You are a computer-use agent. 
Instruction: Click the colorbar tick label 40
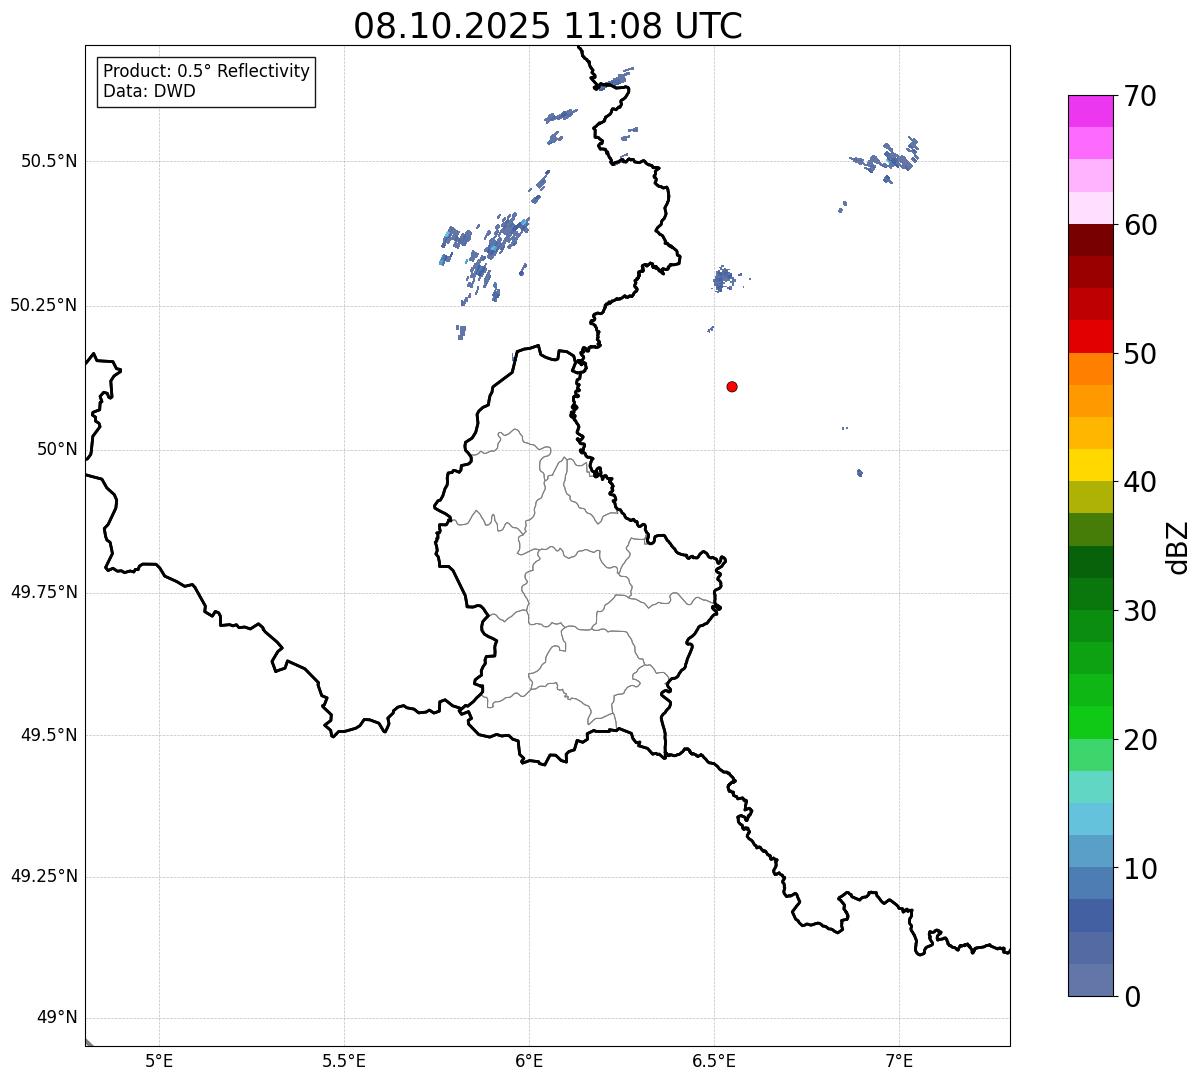click(x=1139, y=482)
